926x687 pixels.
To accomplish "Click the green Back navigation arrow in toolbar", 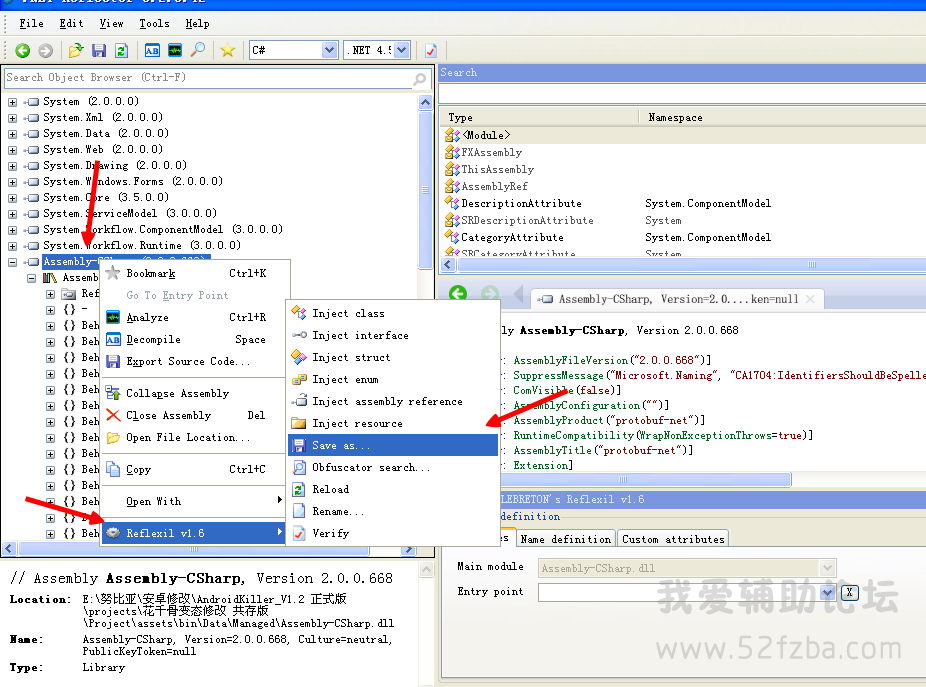I will point(22,50).
